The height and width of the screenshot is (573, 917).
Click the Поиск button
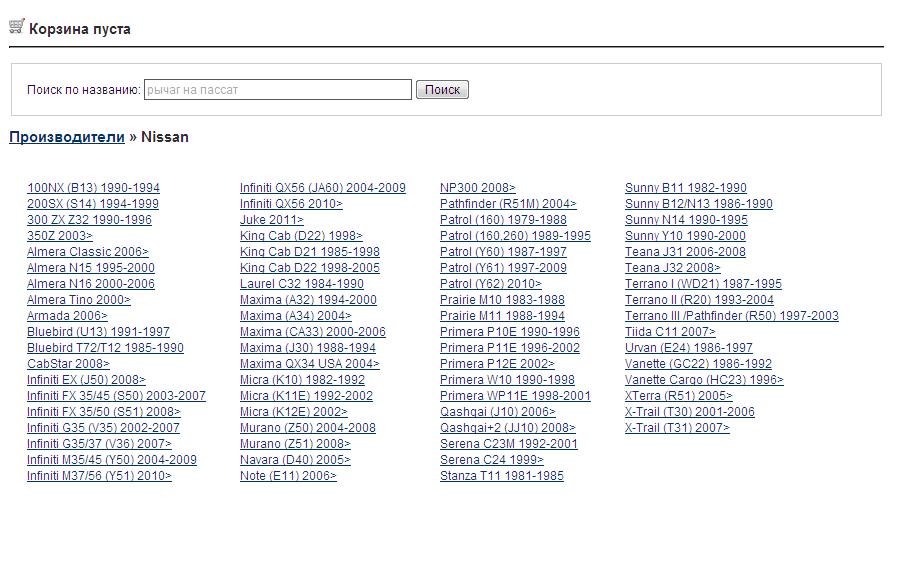click(442, 89)
